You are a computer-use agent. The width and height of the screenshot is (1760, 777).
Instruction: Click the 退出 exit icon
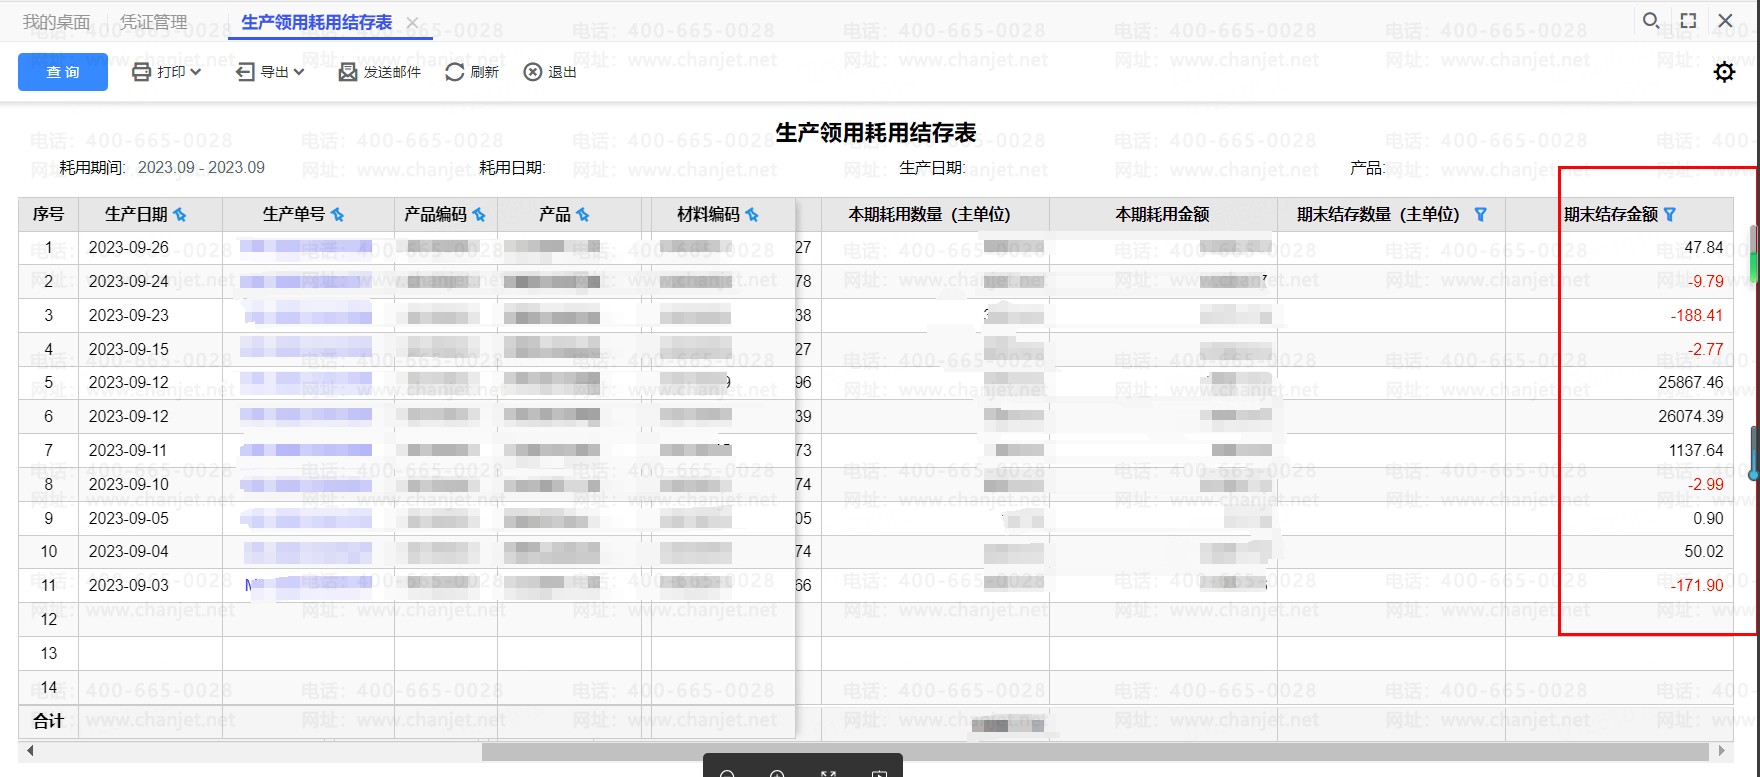[533, 72]
